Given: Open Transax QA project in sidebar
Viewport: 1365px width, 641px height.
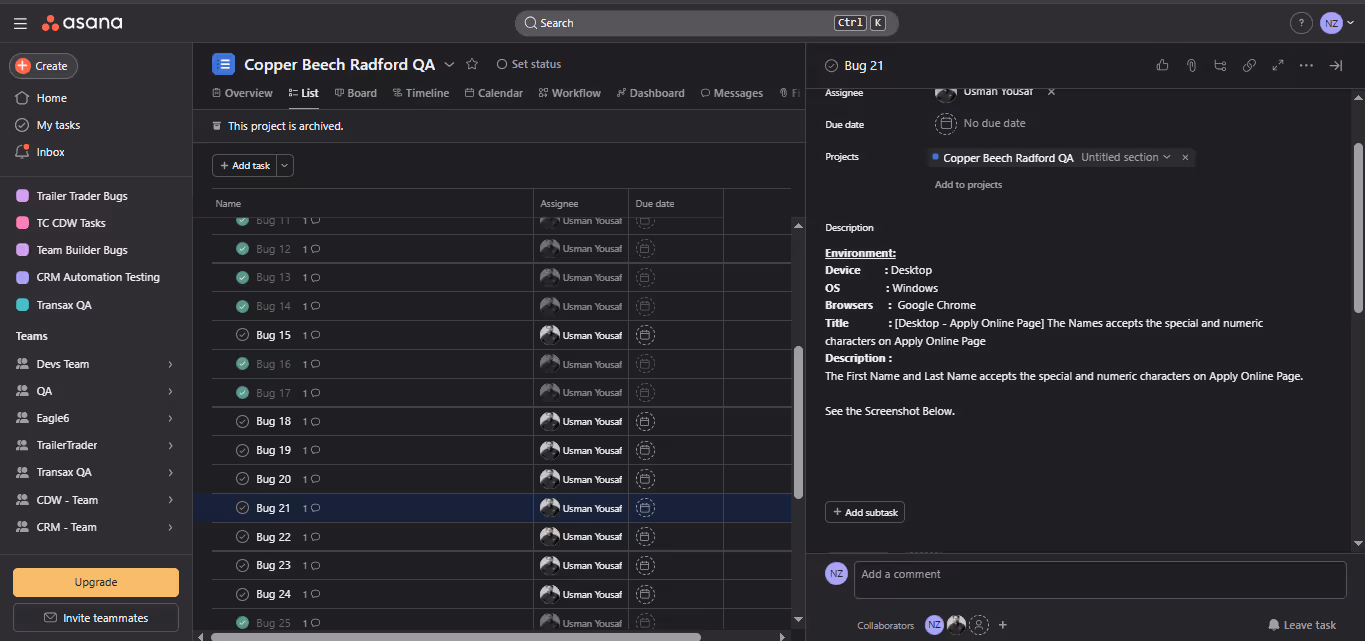Looking at the screenshot, I should (x=64, y=305).
